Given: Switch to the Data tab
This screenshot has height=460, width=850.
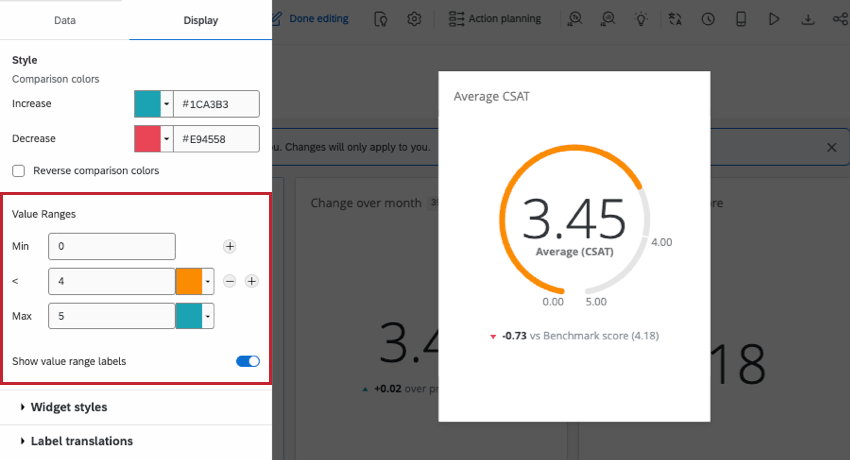Looking at the screenshot, I should coord(65,20).
